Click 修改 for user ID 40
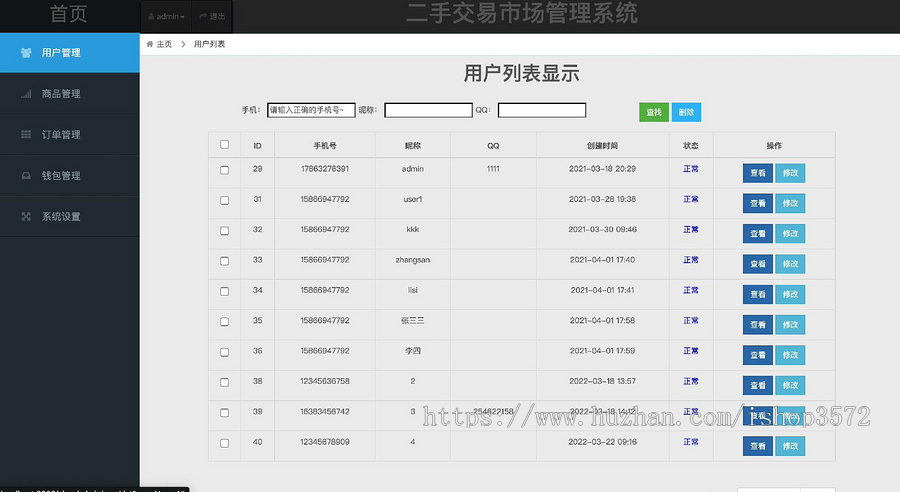900x492 pixels. pos(790,446)
